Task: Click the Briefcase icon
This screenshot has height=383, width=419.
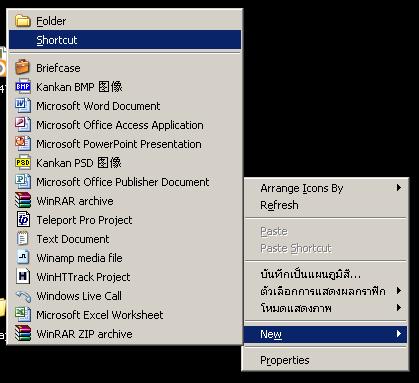Action: click(23, 68)
